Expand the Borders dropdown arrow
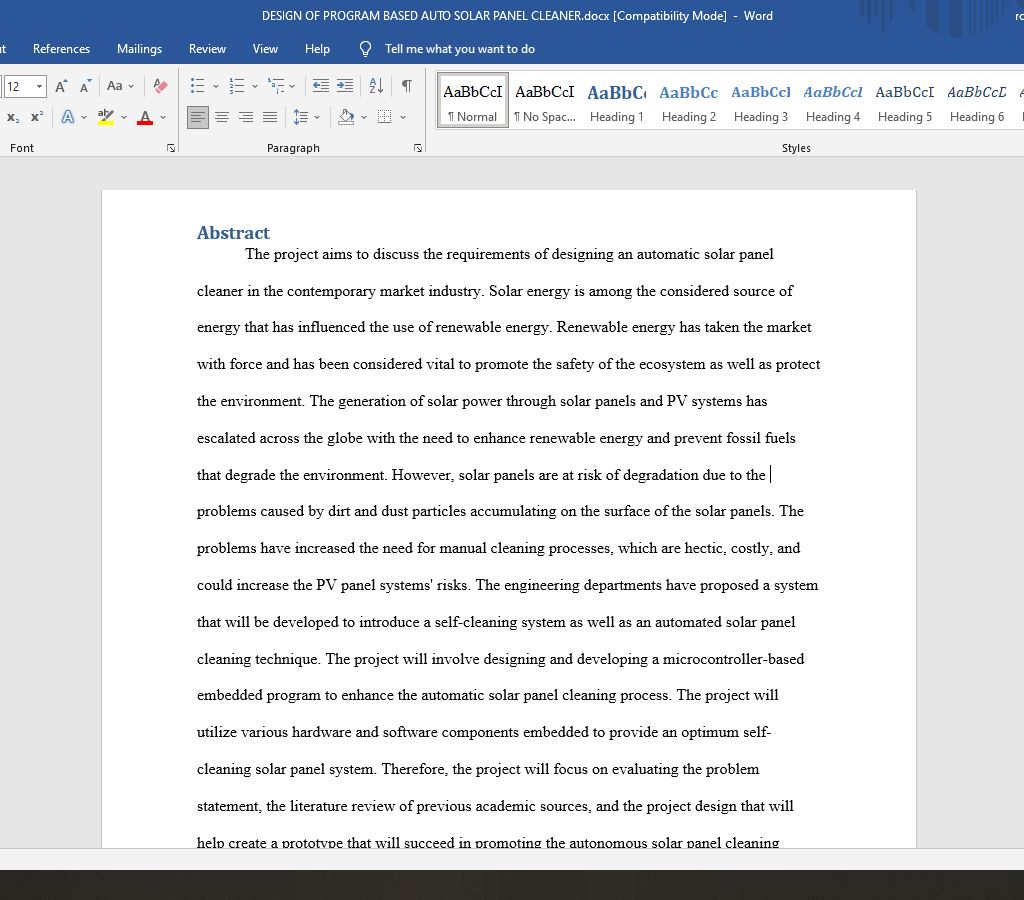This screenshot has height=900, width=1024. click(403, 118)
